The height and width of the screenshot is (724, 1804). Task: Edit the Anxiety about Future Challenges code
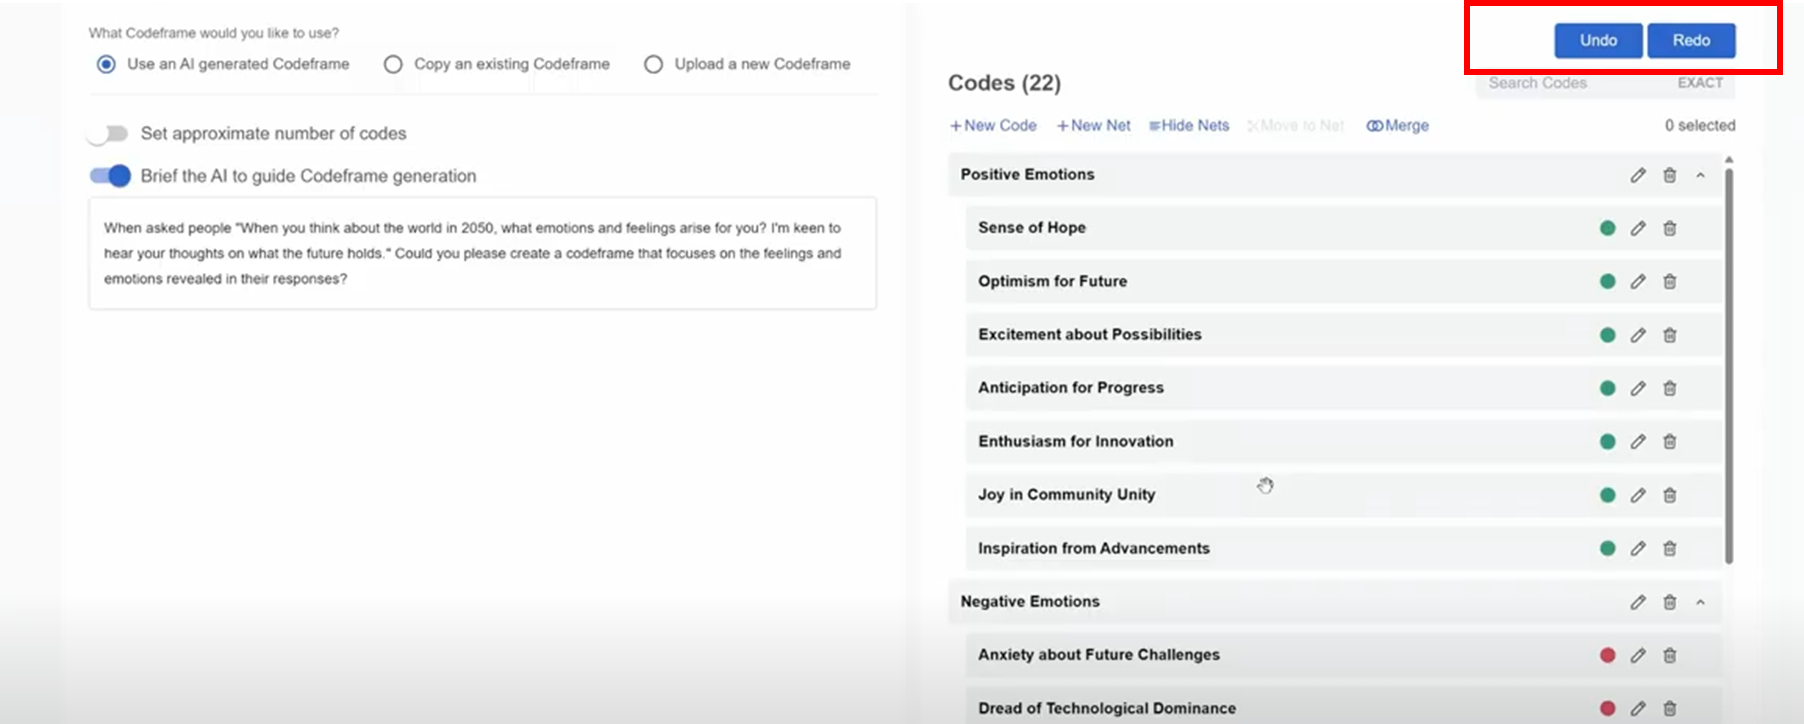pos(1637,655)
